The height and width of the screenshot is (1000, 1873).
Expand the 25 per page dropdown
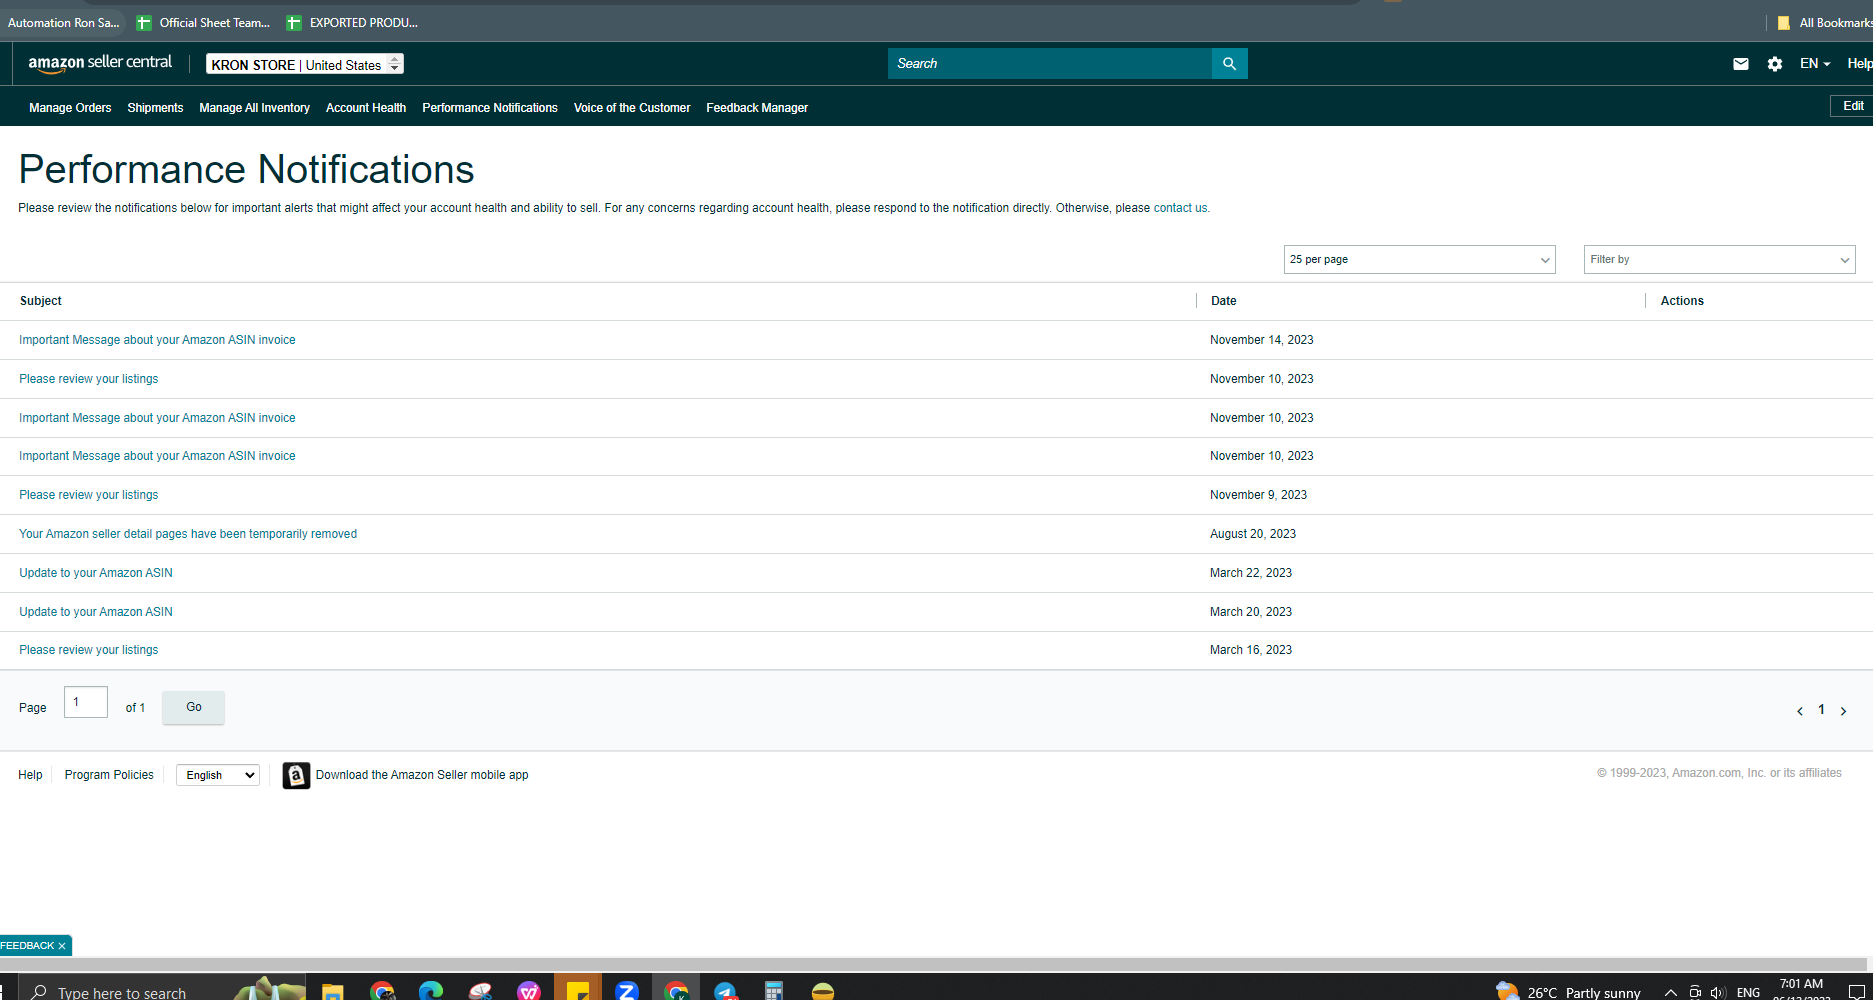(x=1419, y=259)
